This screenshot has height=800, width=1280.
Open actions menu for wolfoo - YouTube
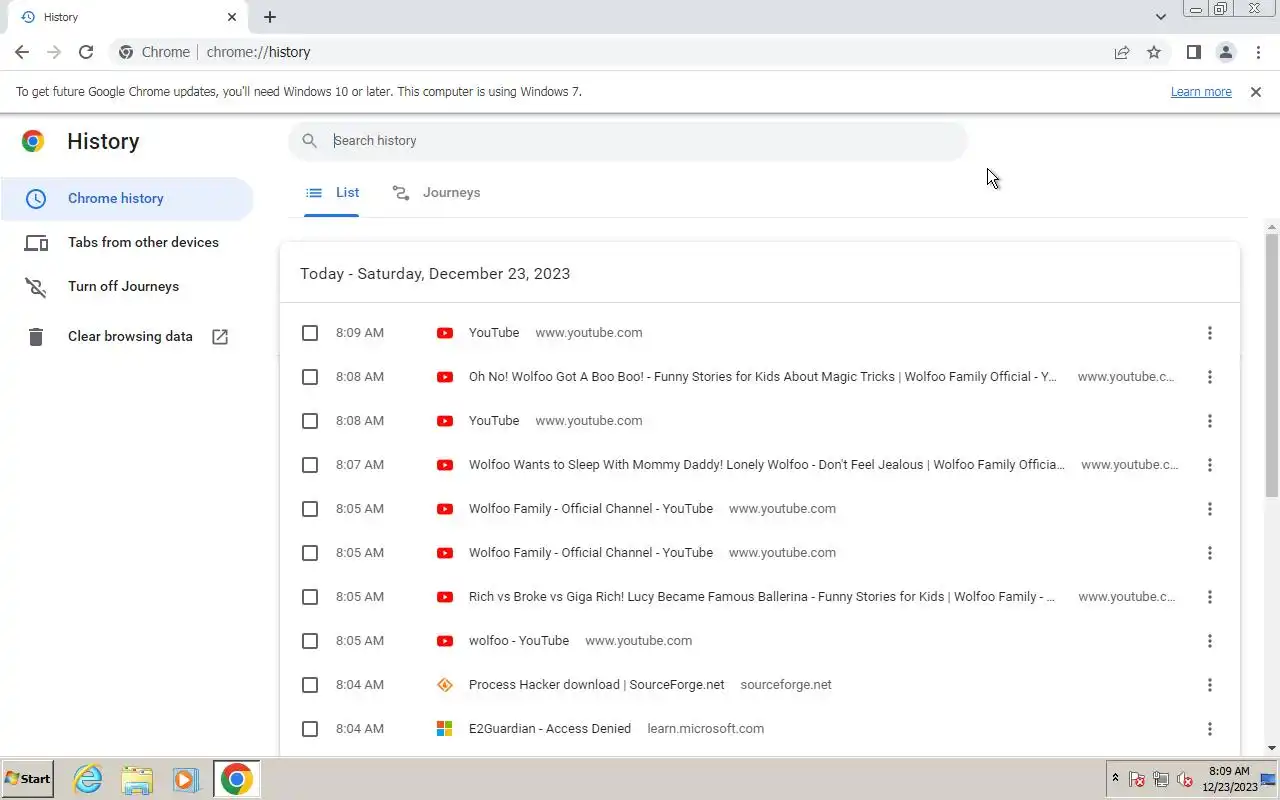point(1210,641)
